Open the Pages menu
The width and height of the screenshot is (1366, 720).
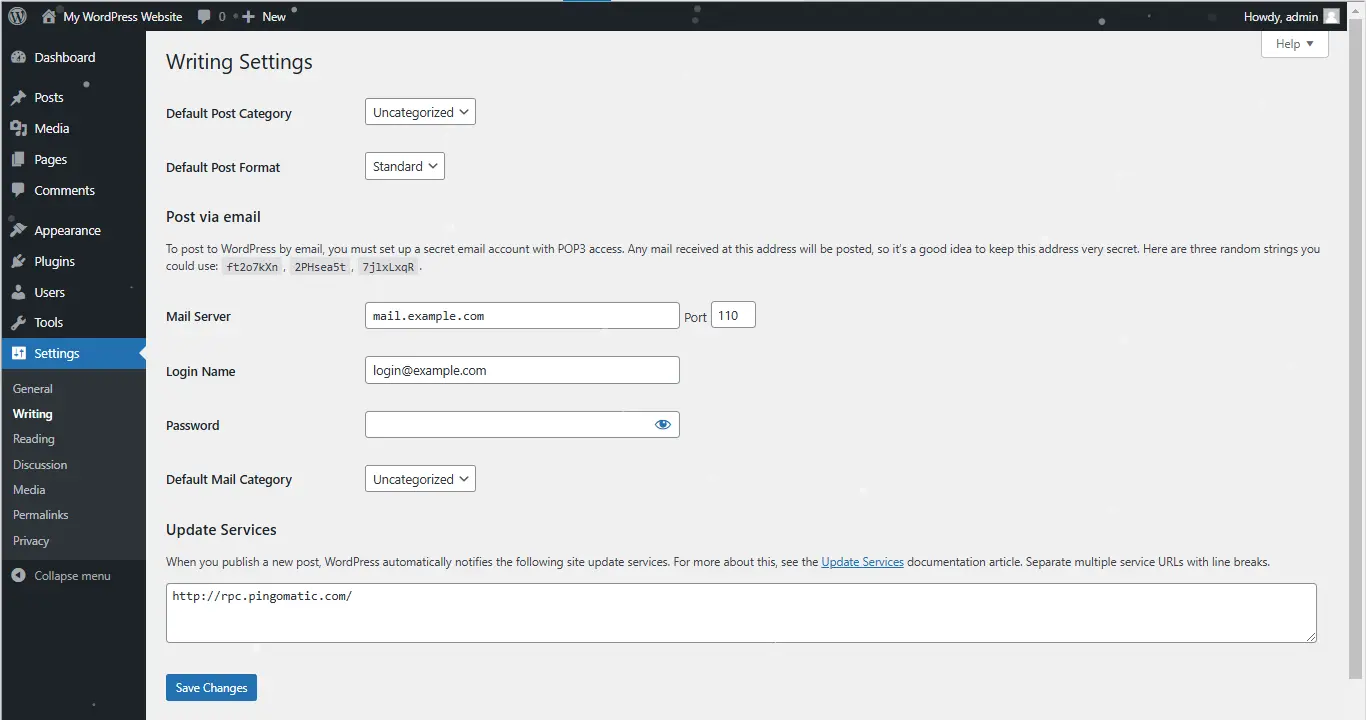click(x=73, y=159)
